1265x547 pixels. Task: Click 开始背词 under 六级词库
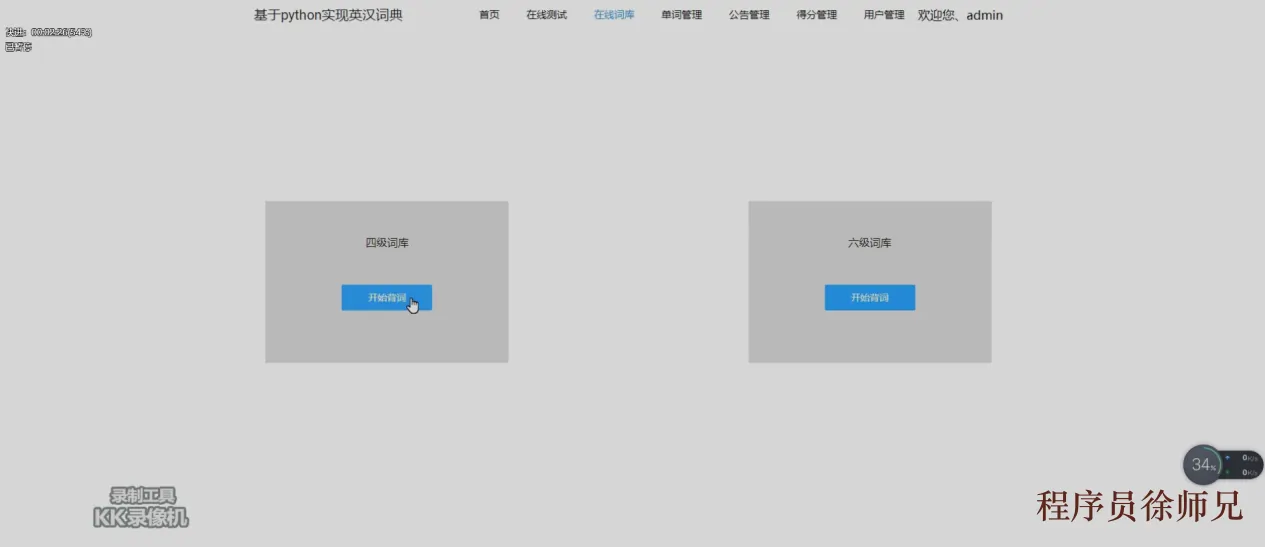tap(870, 298)
